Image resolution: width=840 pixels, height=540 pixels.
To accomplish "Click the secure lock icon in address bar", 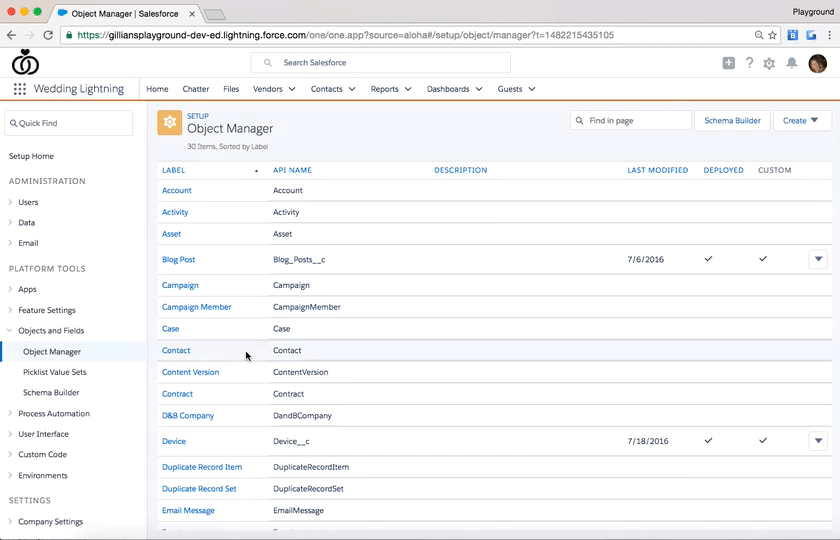I will coord(69,35).
